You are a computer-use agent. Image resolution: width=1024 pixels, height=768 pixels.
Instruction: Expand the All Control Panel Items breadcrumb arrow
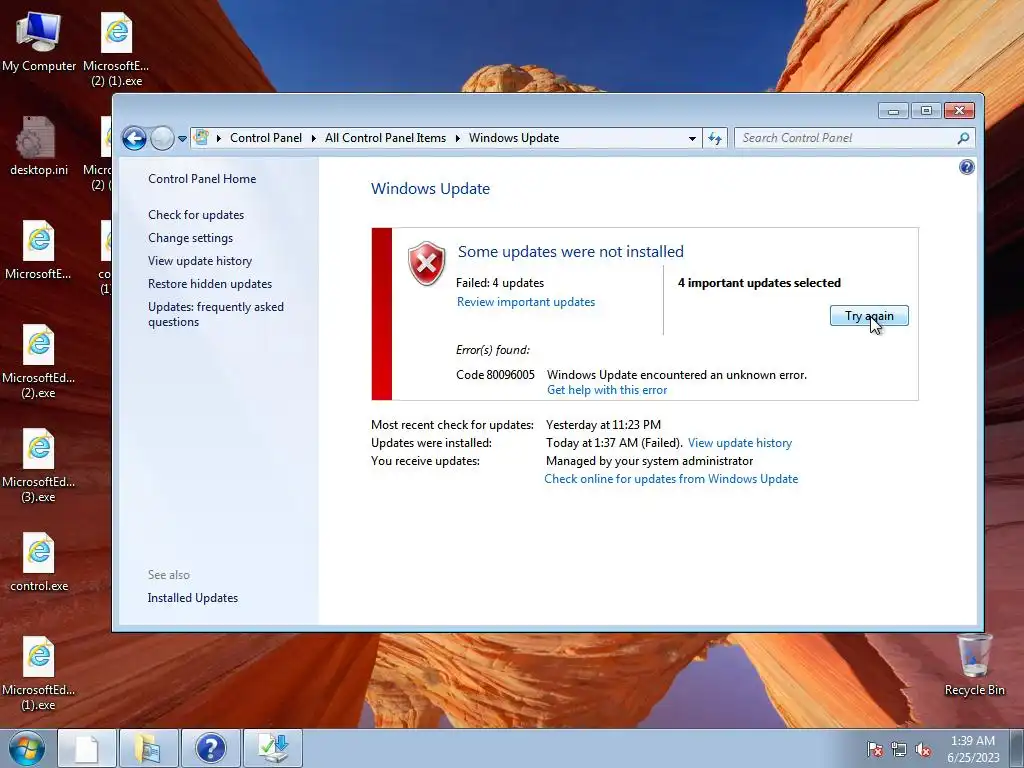458,138
